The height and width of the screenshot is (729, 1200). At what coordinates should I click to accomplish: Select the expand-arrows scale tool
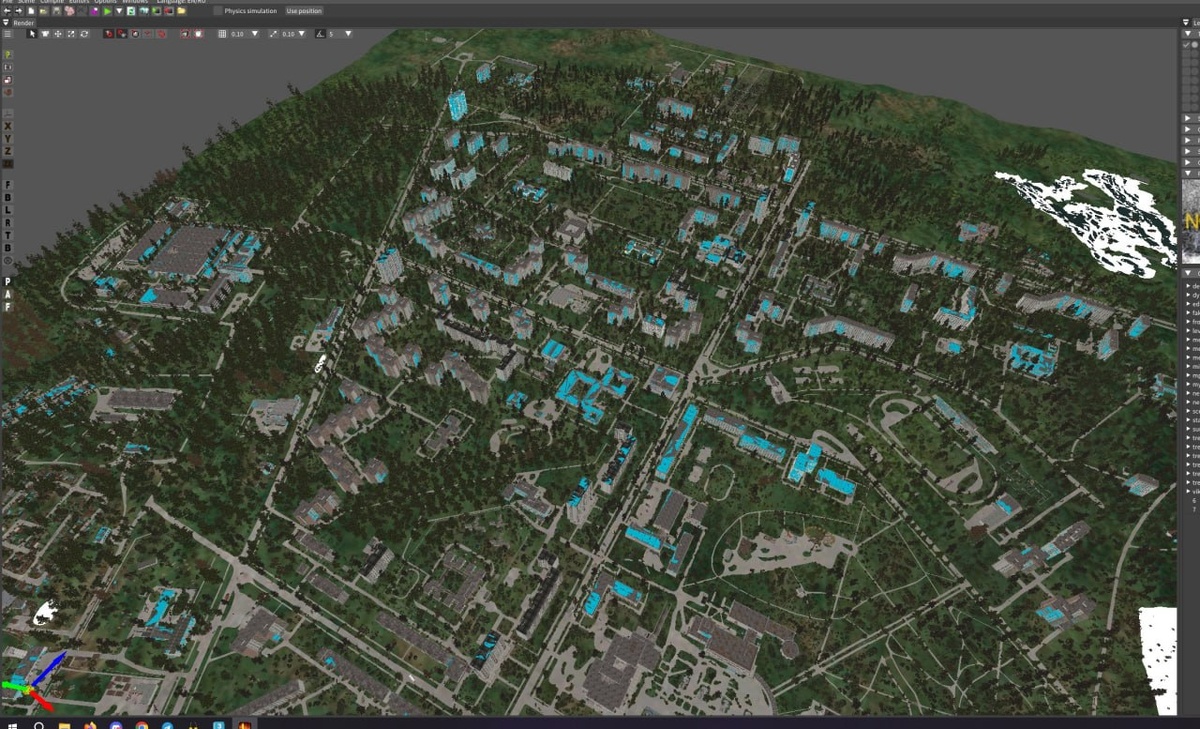(x=71, y=34)
